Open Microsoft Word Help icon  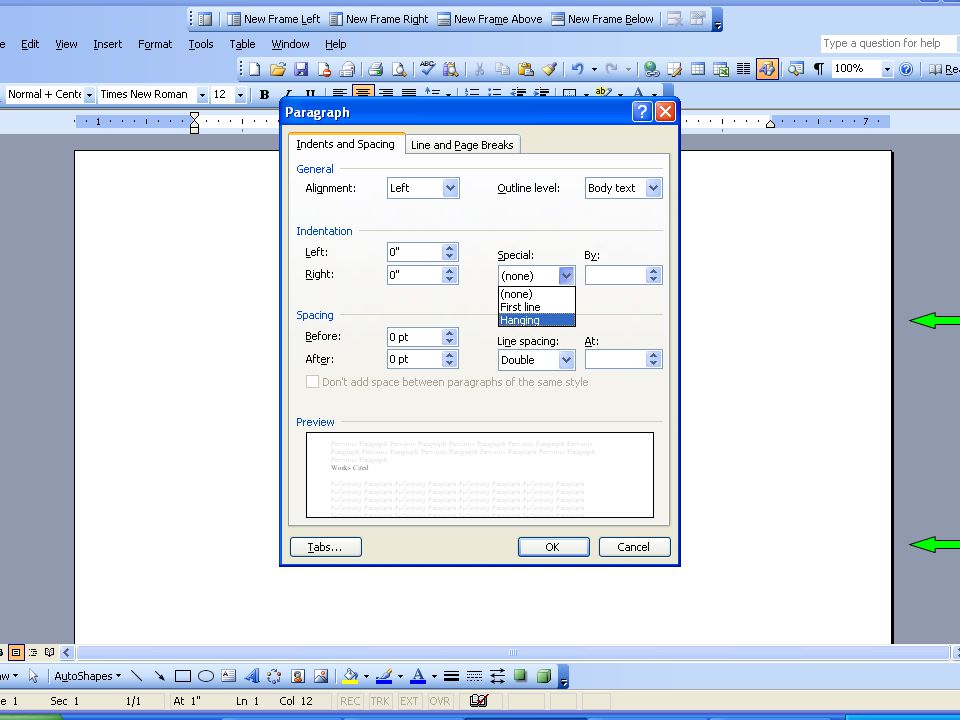[906, 69]
